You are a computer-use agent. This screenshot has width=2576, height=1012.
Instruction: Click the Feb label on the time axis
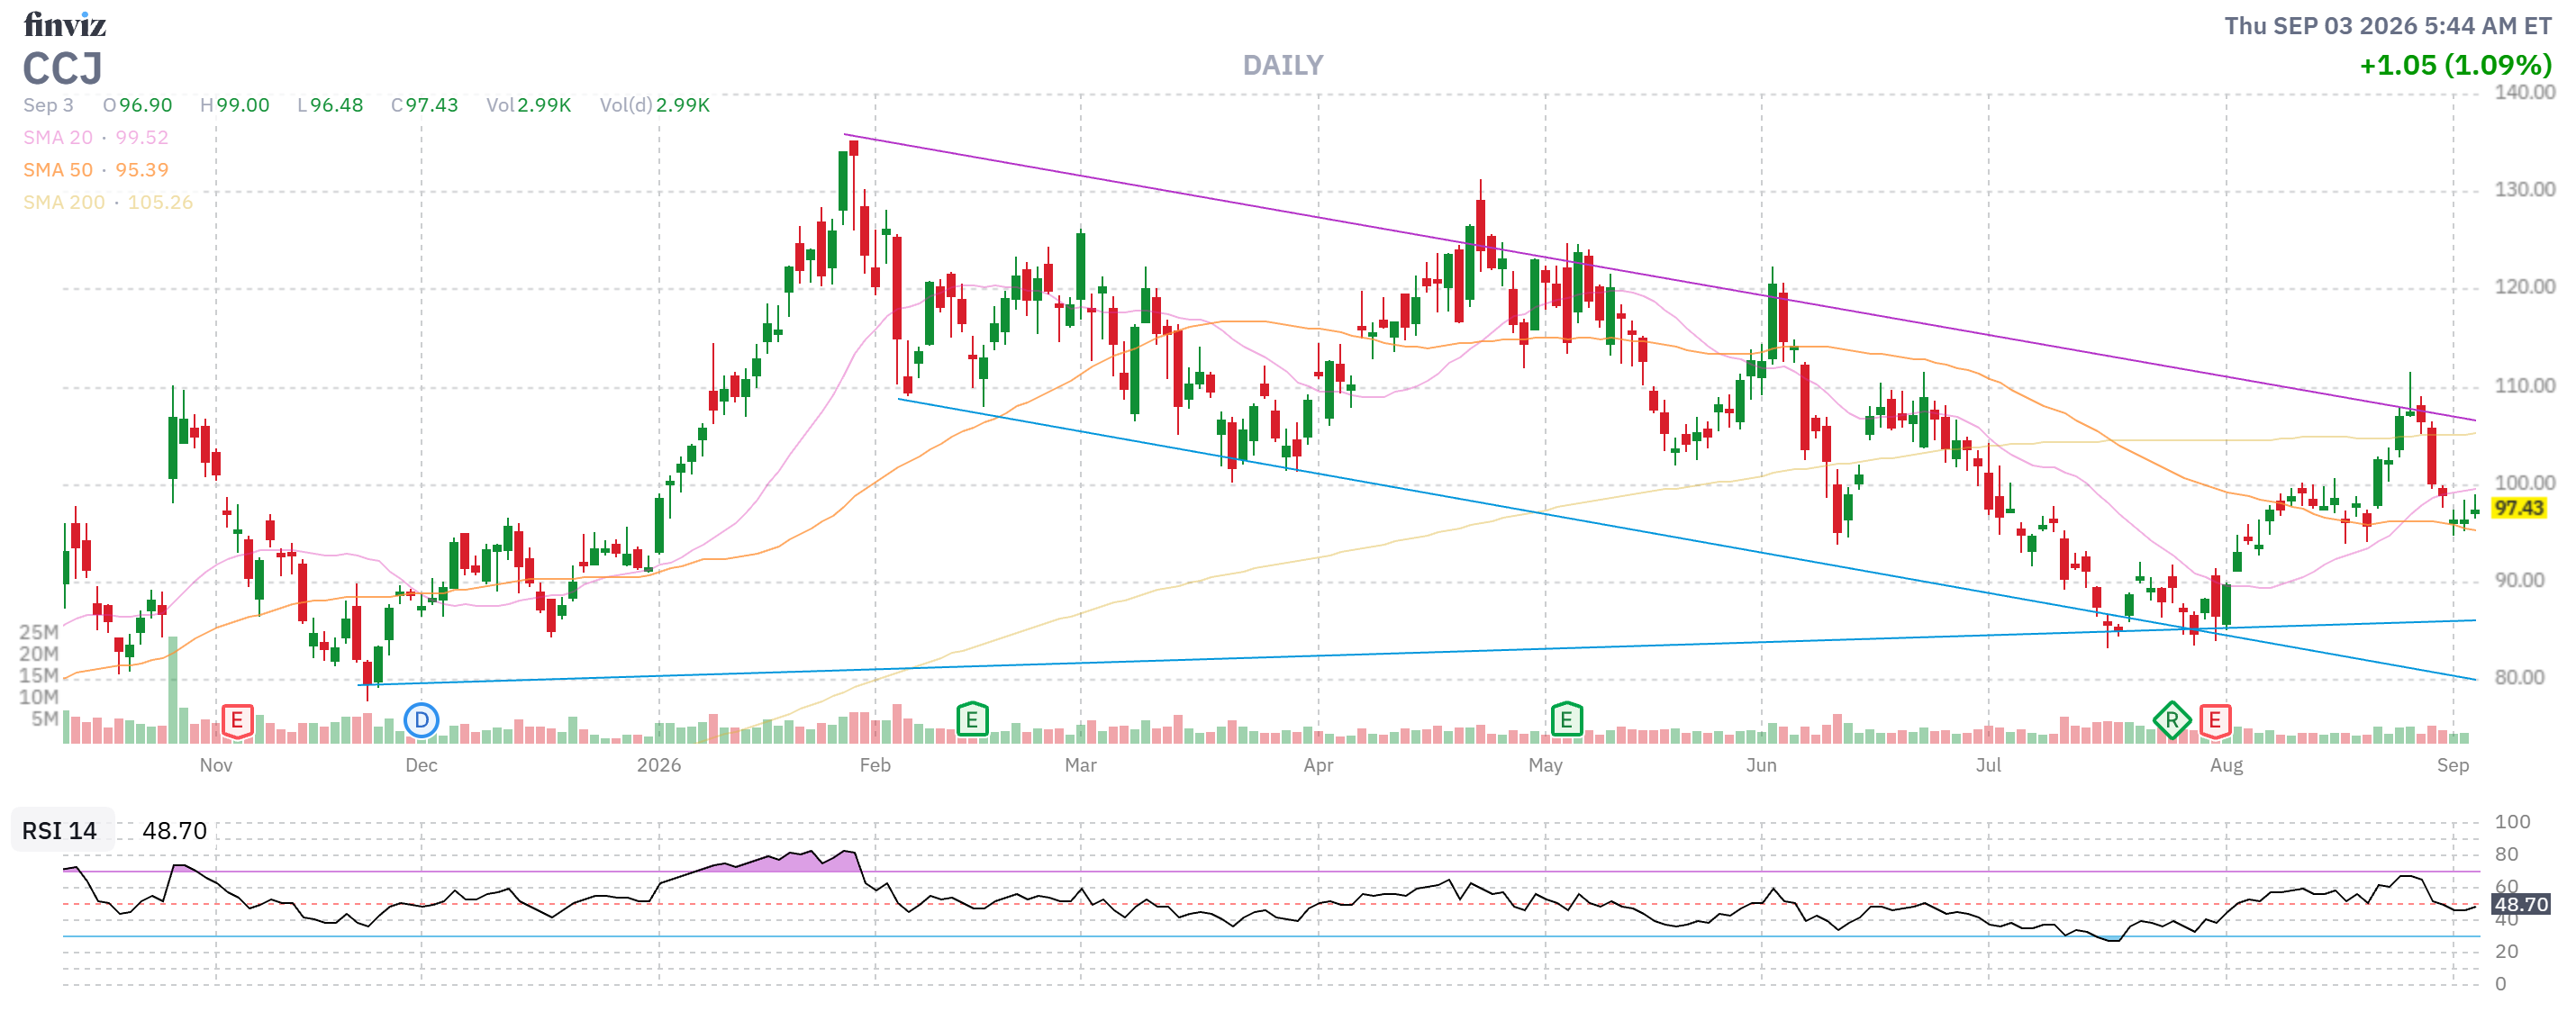(875, 766)
